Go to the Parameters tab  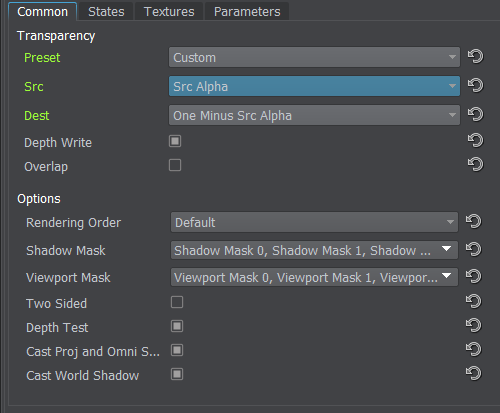[x=247, y=12]
